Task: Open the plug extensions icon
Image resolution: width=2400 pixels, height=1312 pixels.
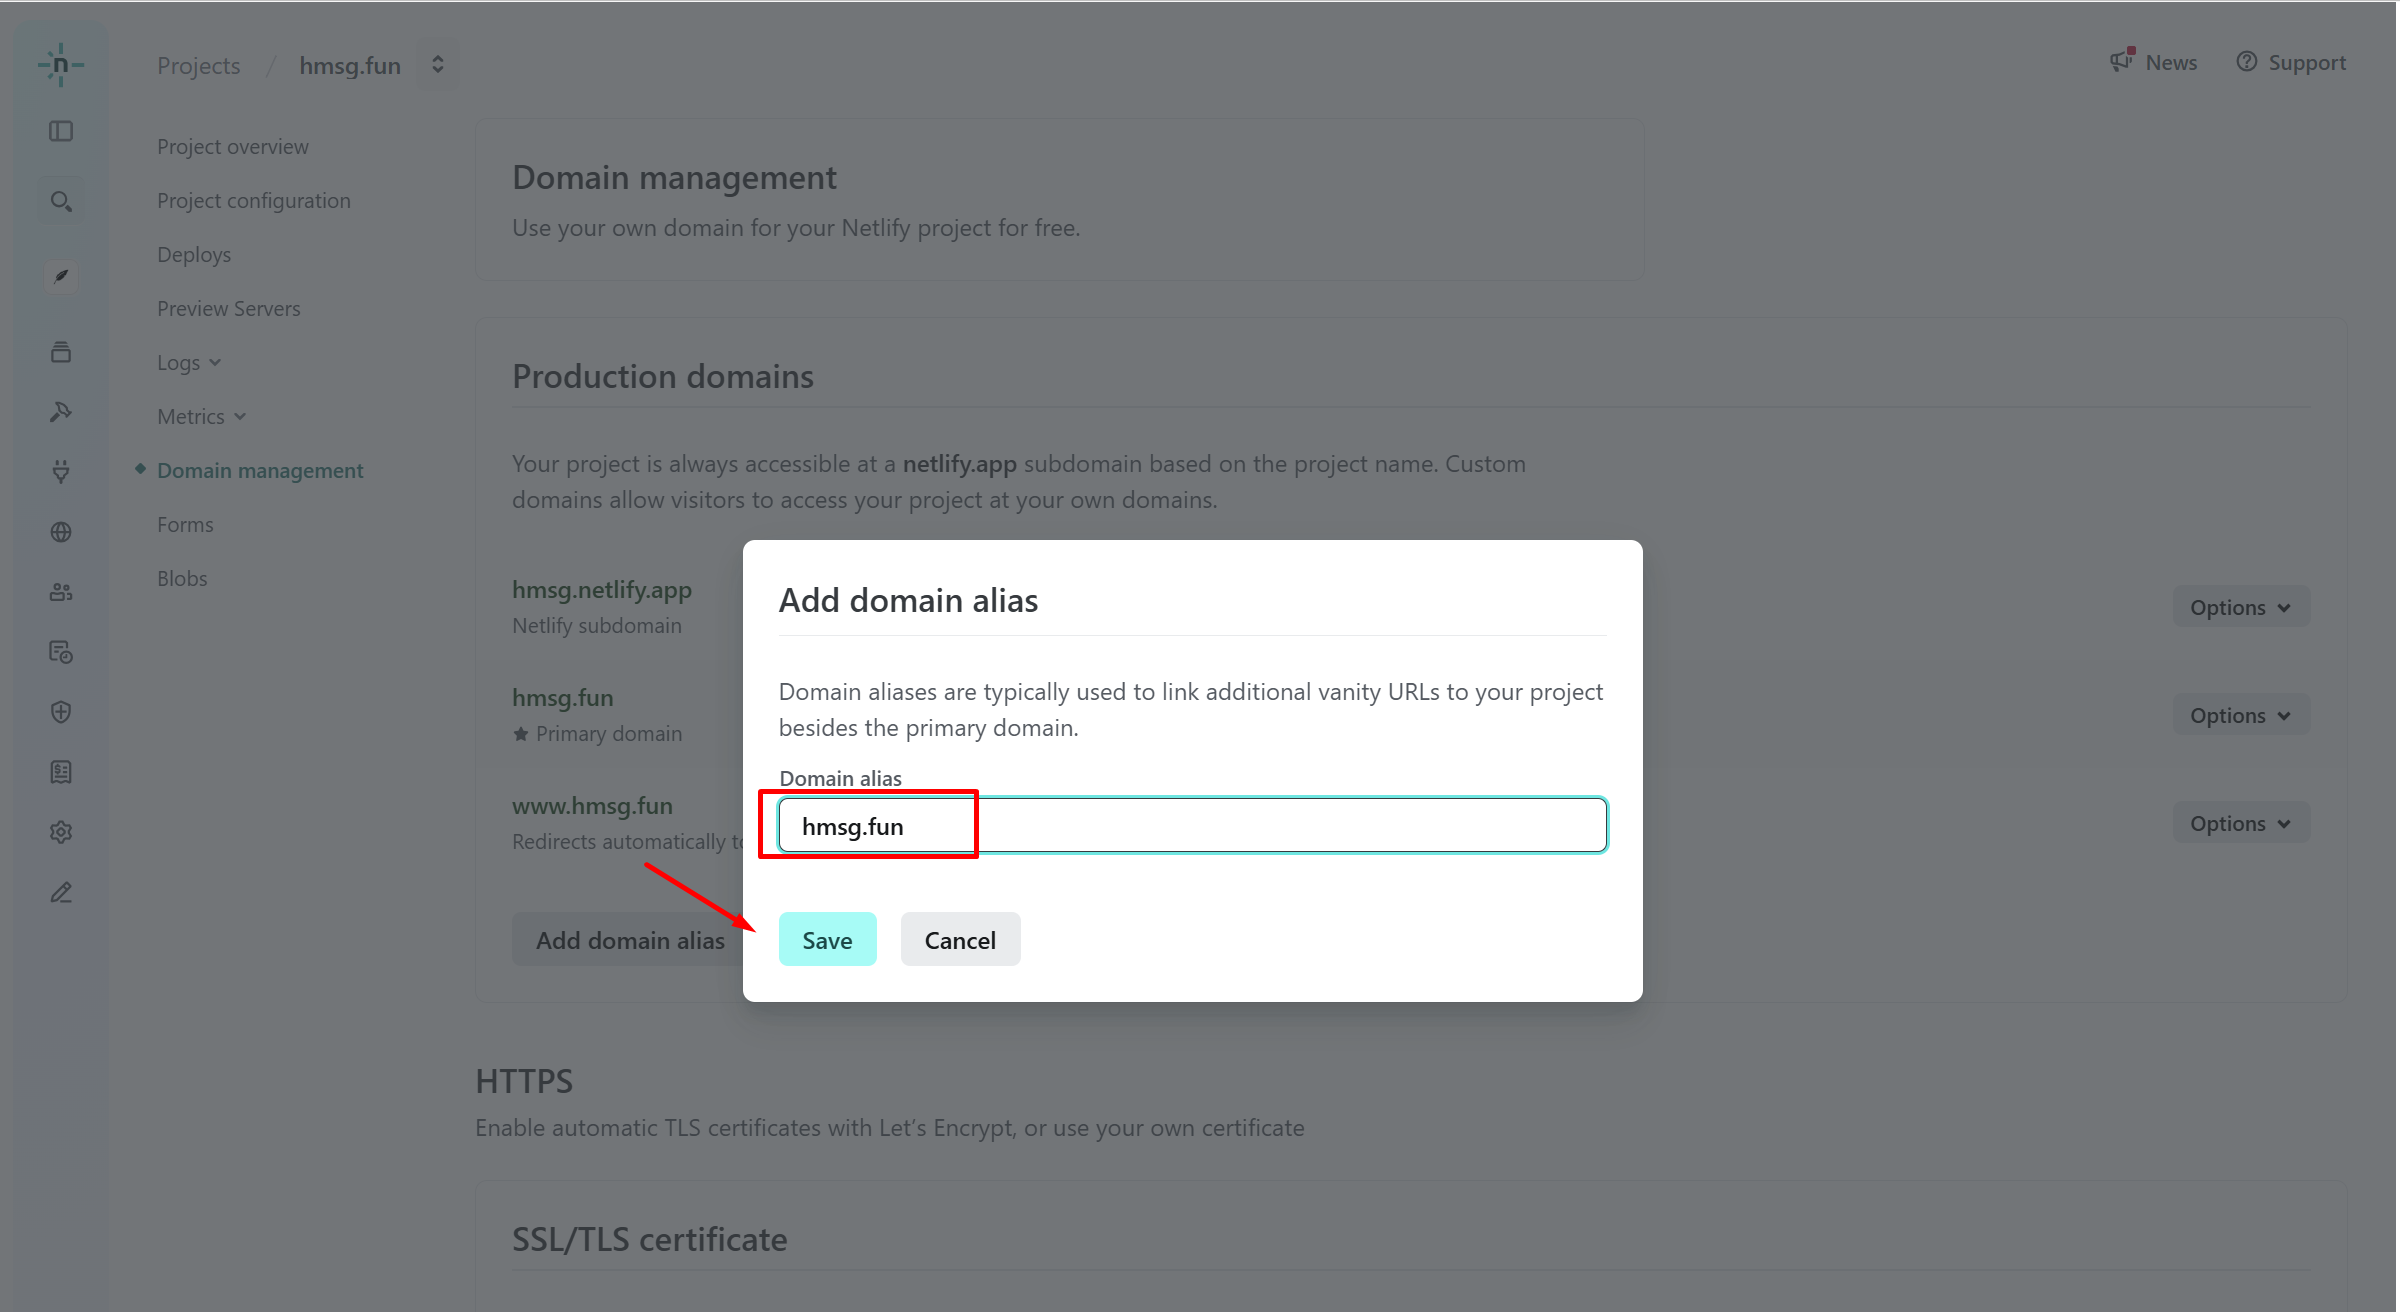Action: (x=61, y=471)
